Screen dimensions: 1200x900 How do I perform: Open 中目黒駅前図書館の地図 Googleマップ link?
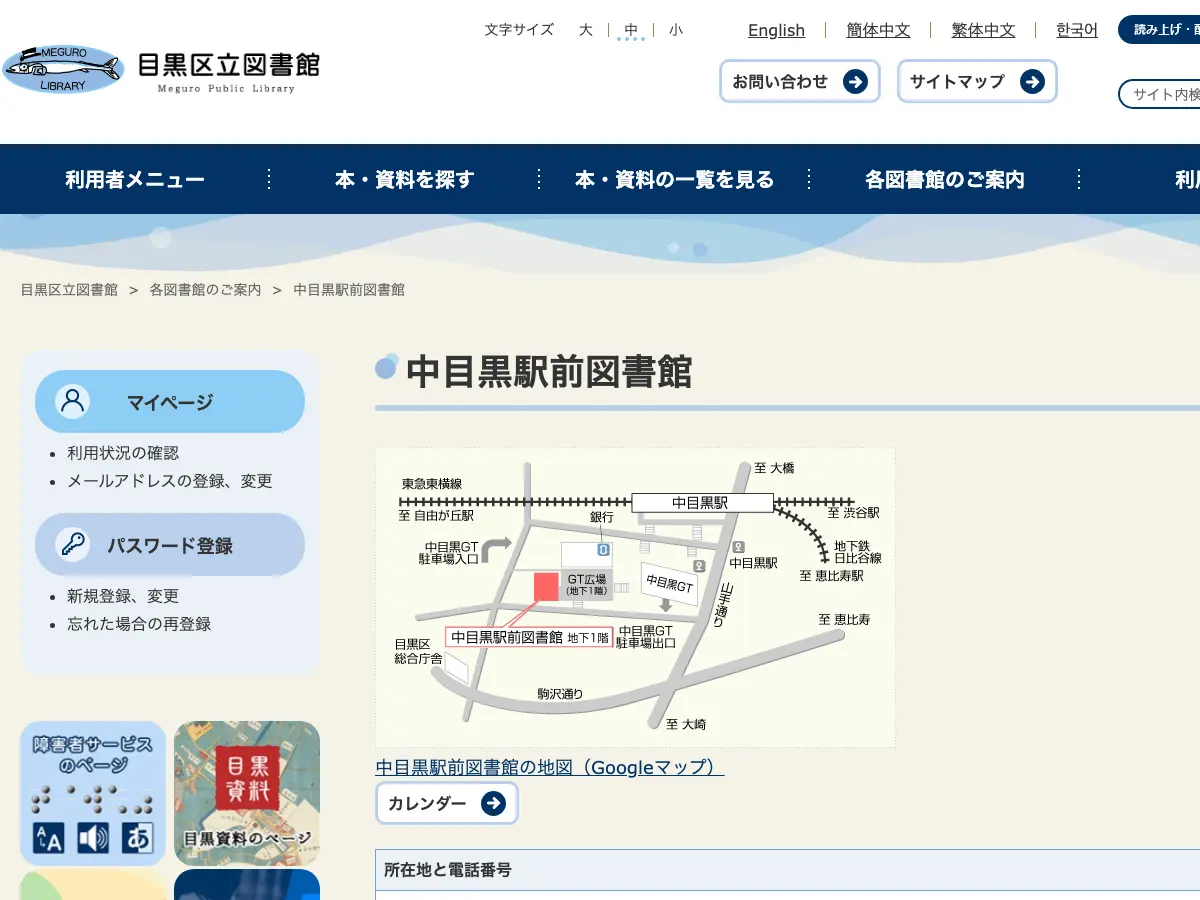click(x=550, y=768)
